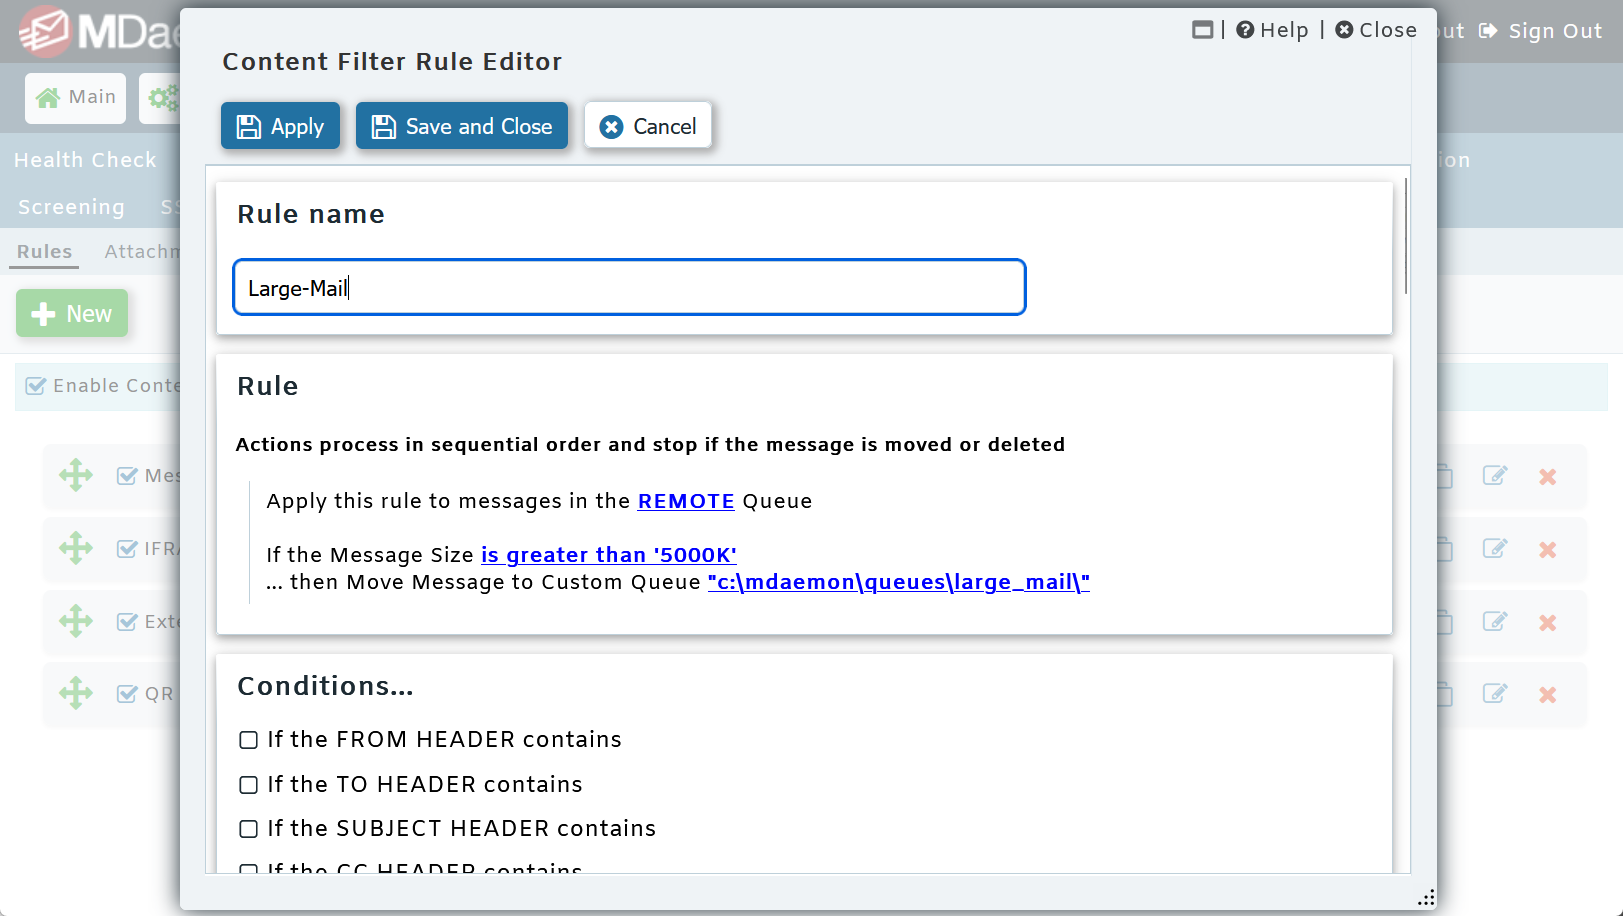This screenshot has height=916, width=1623.
Task: Check If the SUBJECT HEADER contains
Action: [249, 829]
